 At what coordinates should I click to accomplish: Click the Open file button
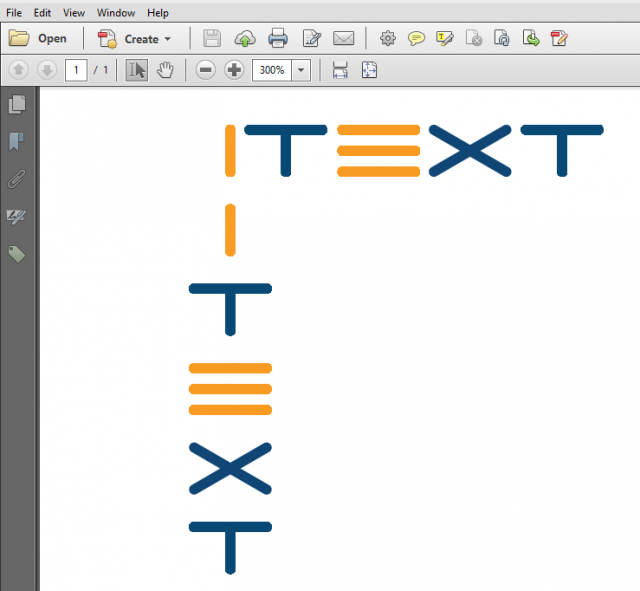coord(38,39)
